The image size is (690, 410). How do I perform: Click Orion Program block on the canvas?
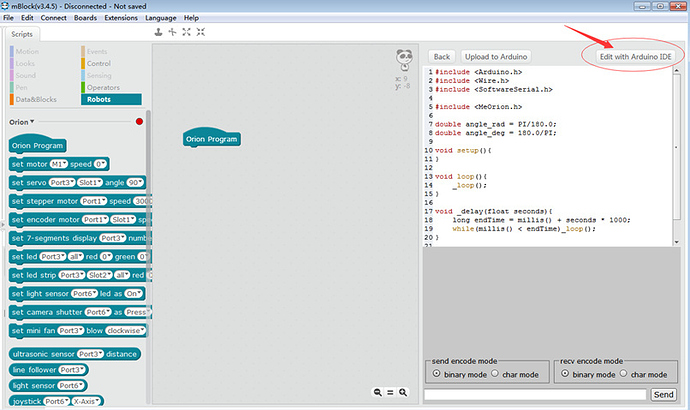pos(212,138)
